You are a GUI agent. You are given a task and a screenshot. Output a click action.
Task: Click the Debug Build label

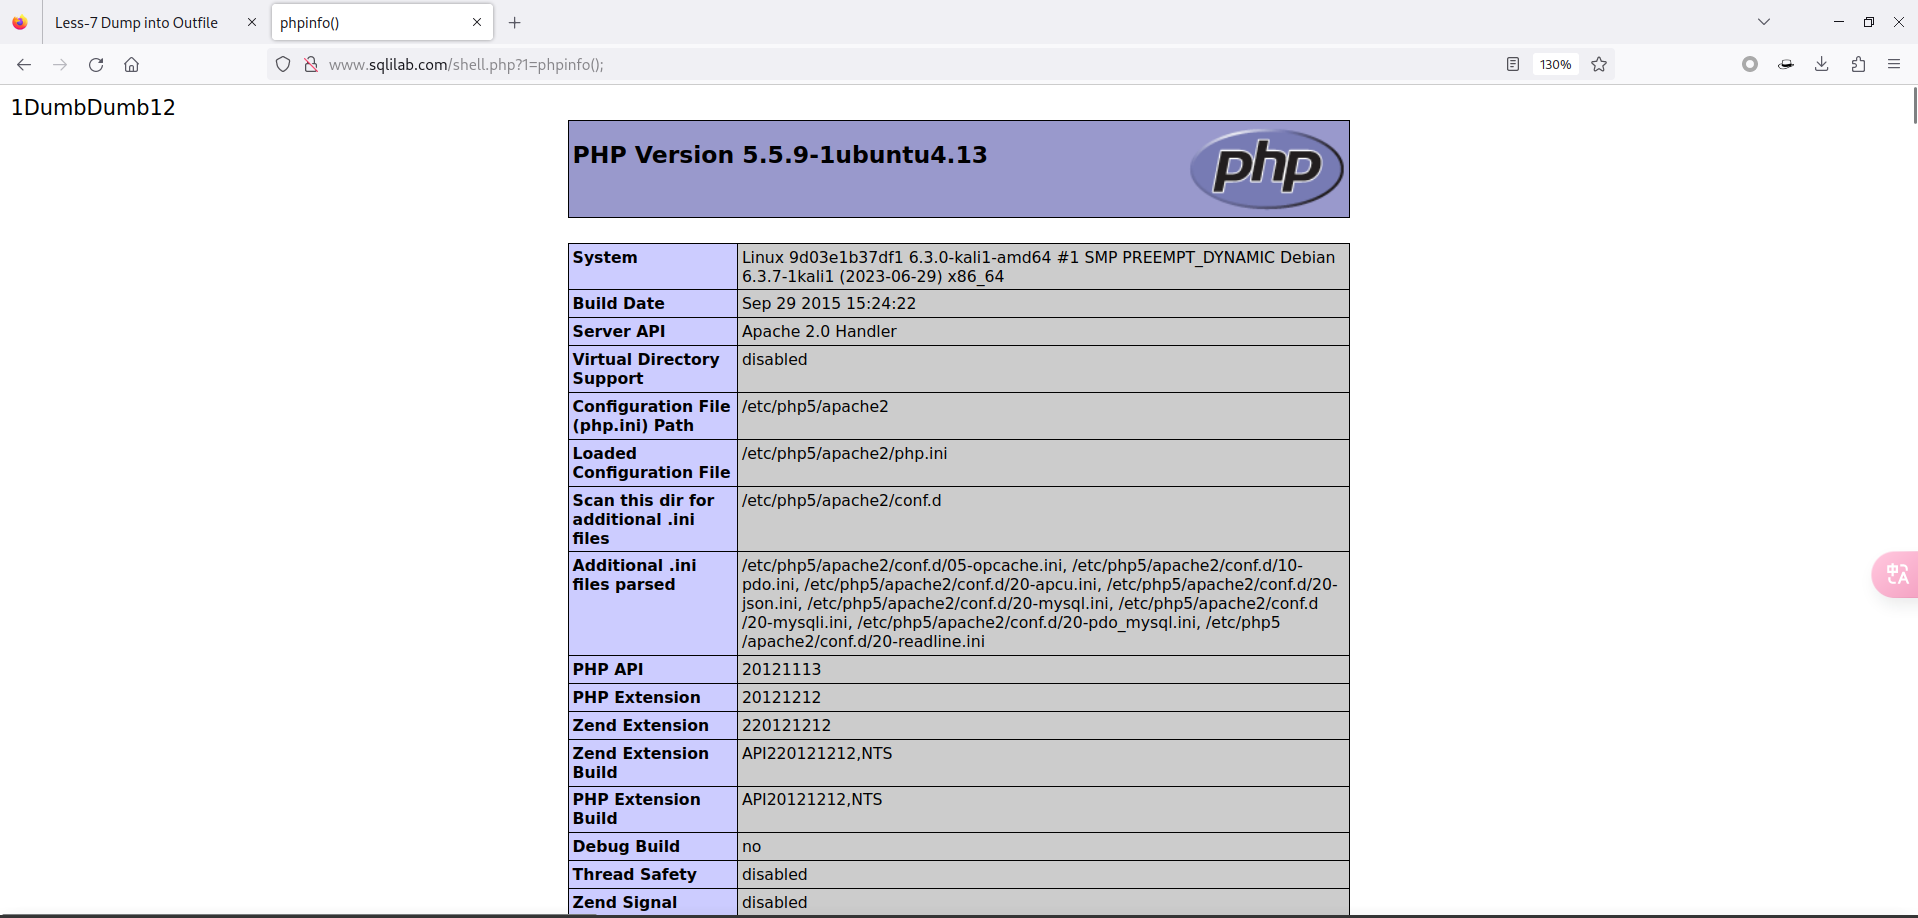pyautogui.click(x=626, y=846)
